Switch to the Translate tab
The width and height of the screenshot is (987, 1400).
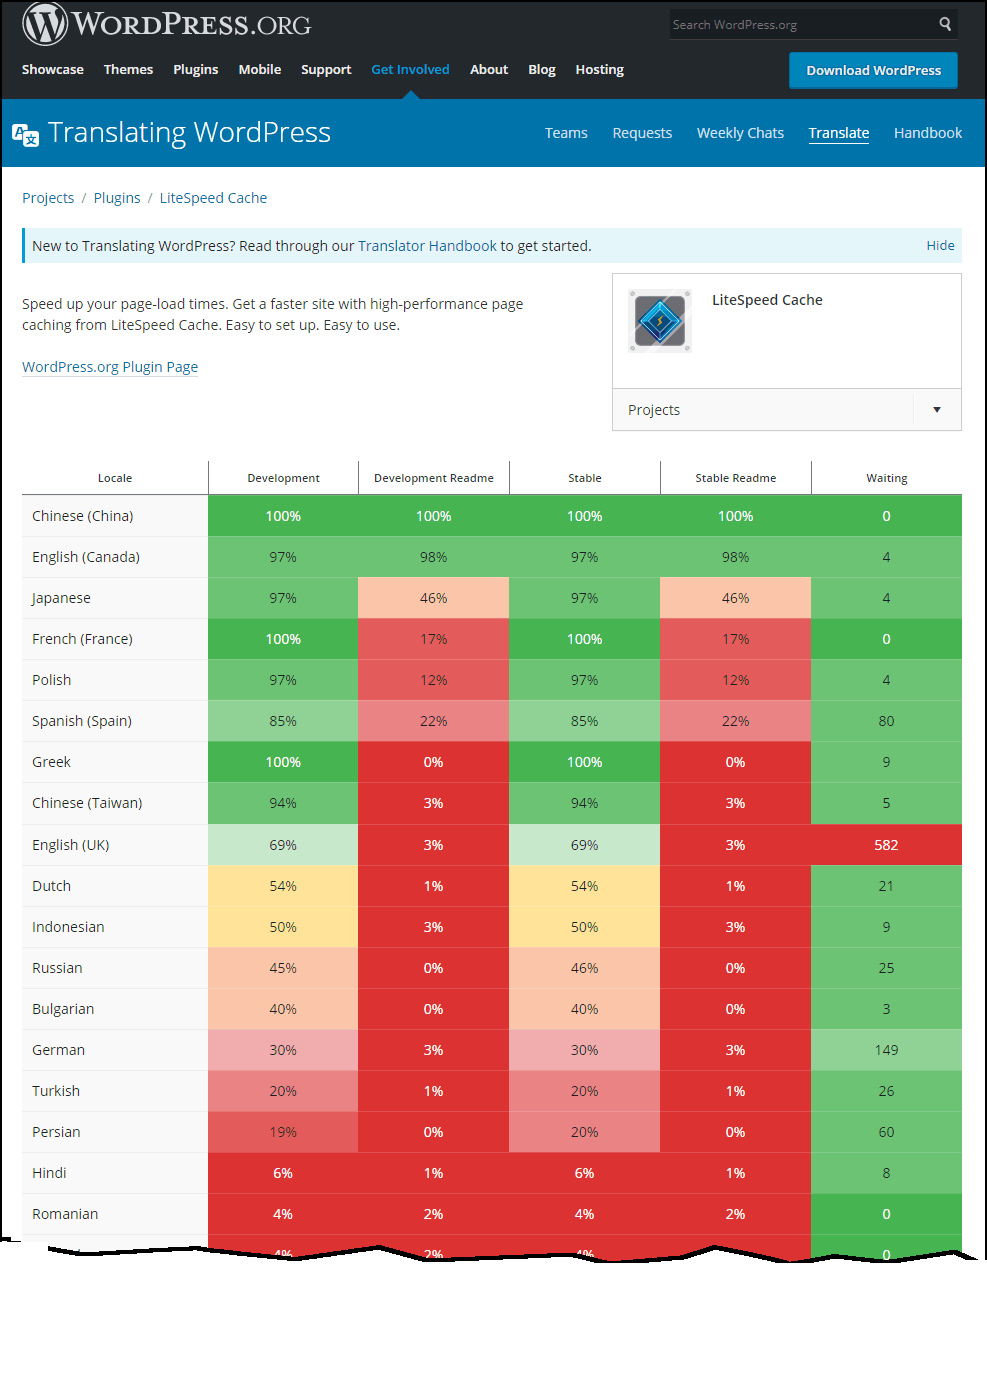pyautogui.click(x=838, y=132)
